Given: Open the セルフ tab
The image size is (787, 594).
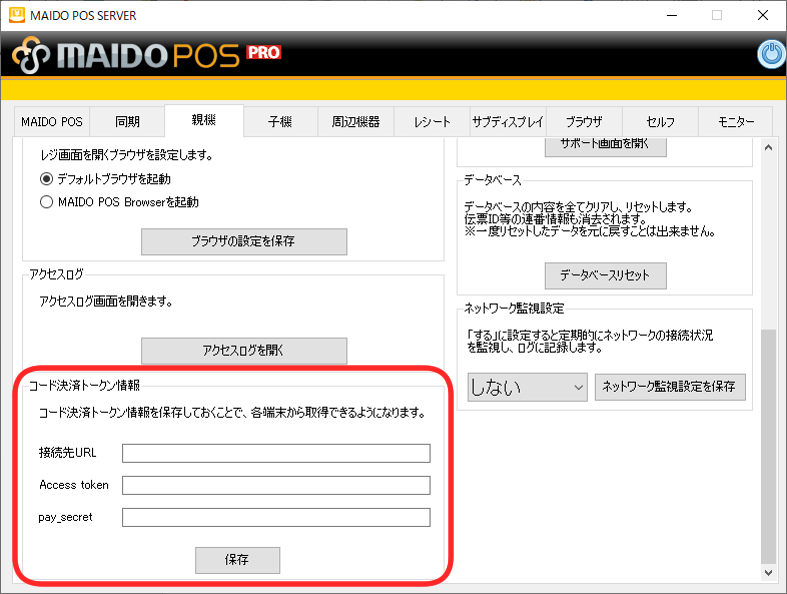Looking at the screenshot, I should click(x=661, y=122).
